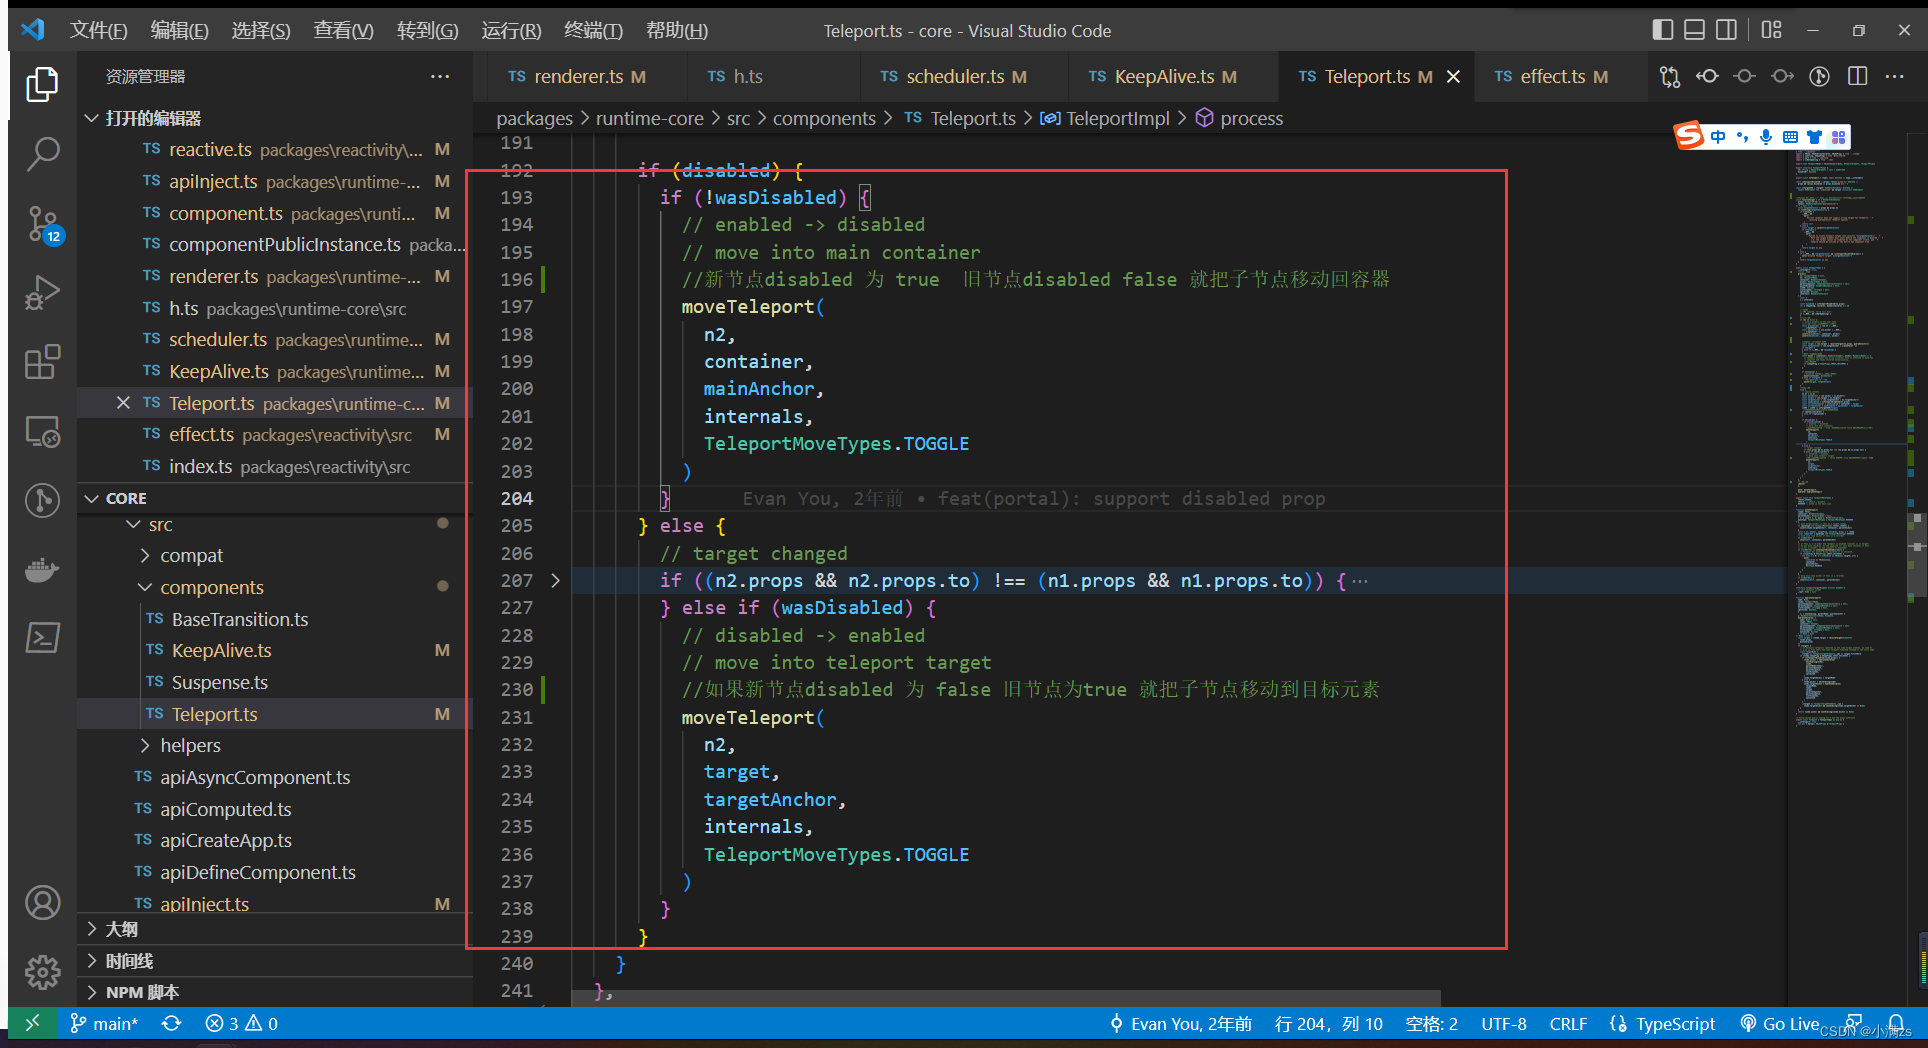Toggle the bottom panel layout button
Viewport: 1928px width, 1048px height.
click(x=1694, y=30)
